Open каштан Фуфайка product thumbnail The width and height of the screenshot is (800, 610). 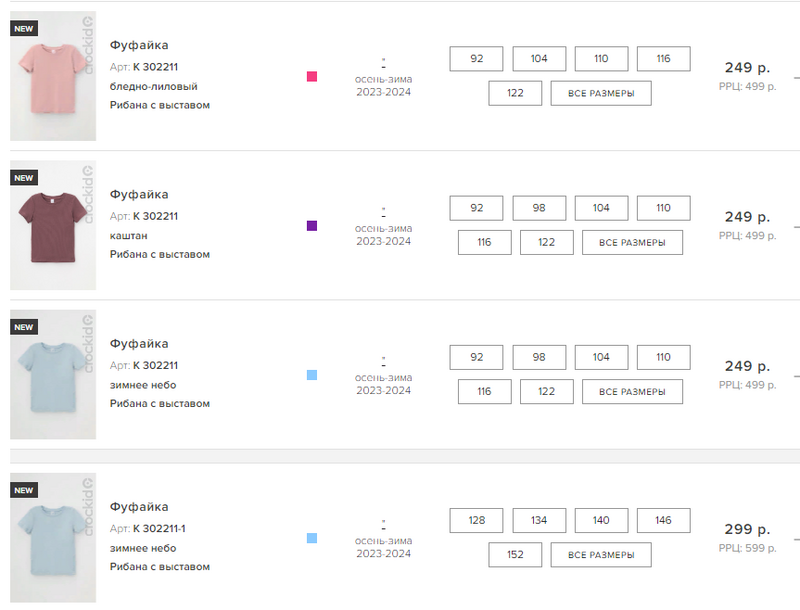tap(53, 226)
